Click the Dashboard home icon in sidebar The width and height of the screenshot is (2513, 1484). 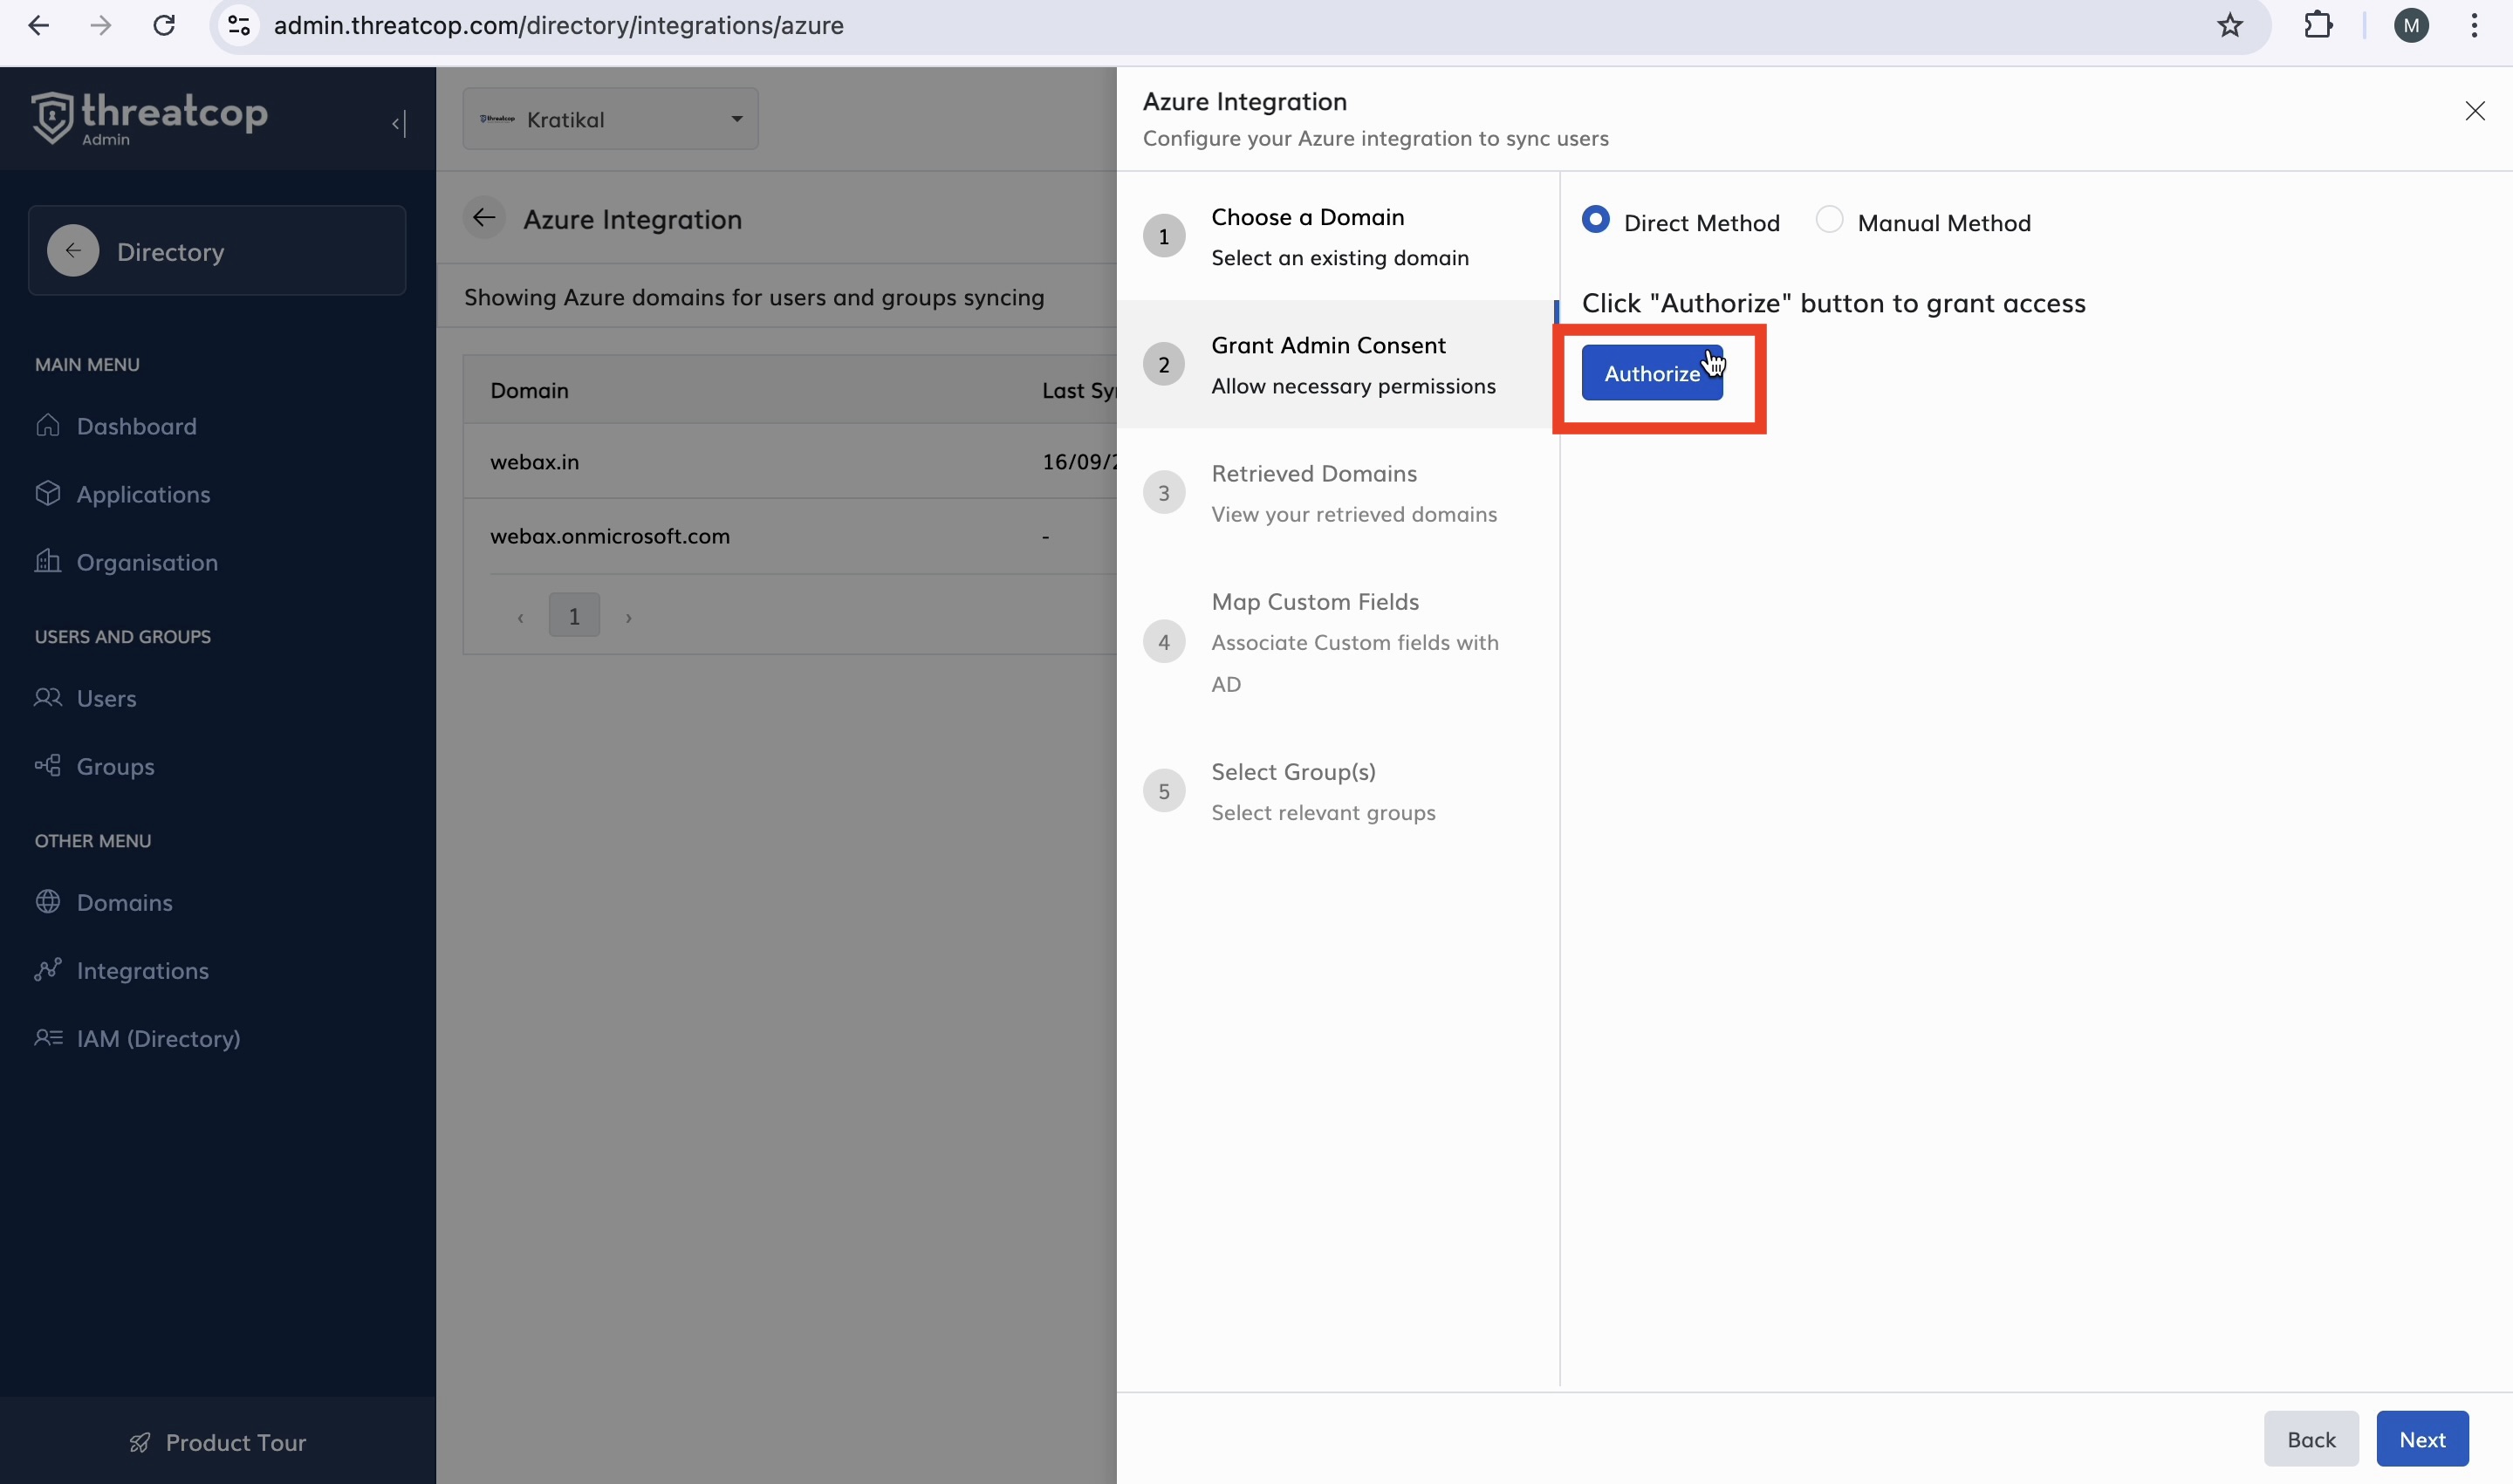pyautogui.click(x=47, y=425)
